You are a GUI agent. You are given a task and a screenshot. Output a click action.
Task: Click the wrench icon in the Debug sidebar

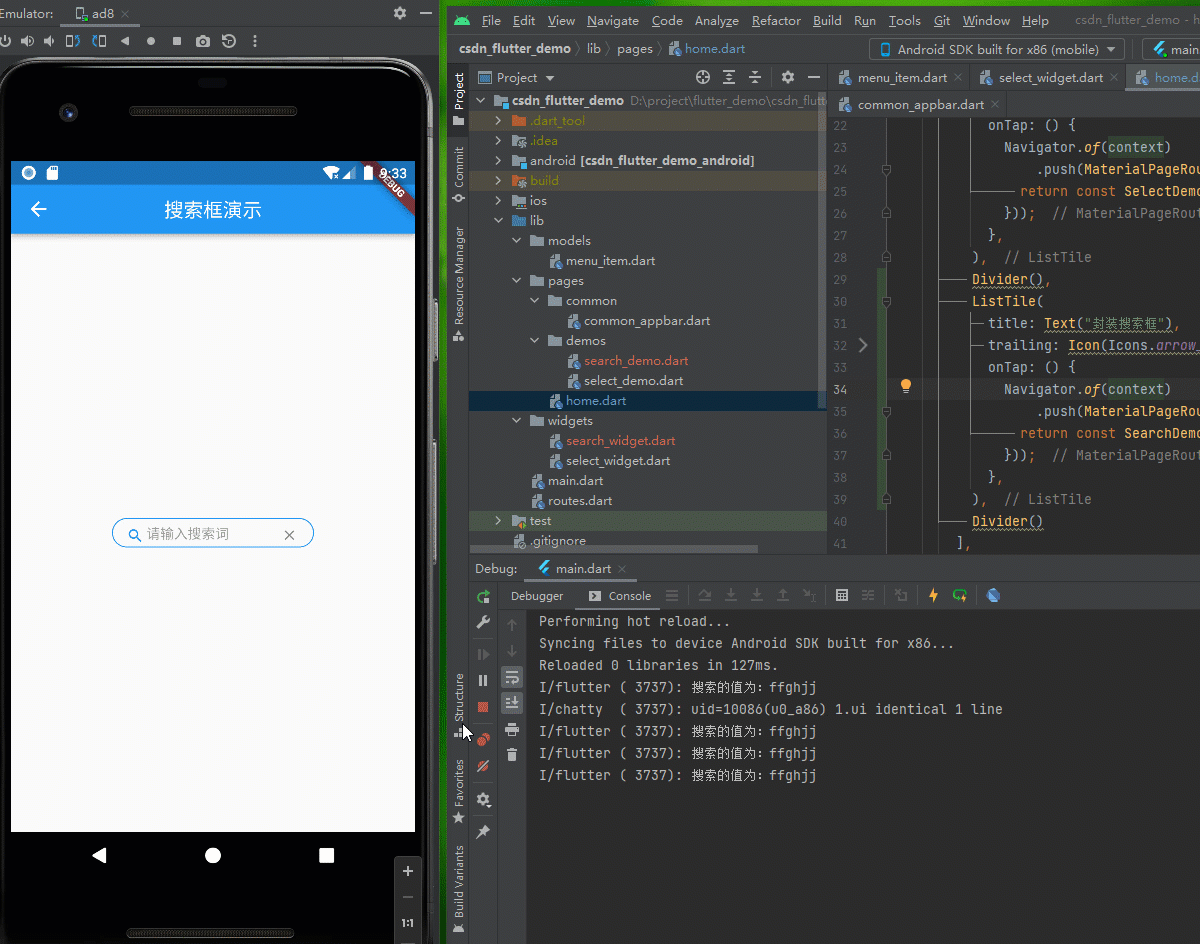[483, 622]
